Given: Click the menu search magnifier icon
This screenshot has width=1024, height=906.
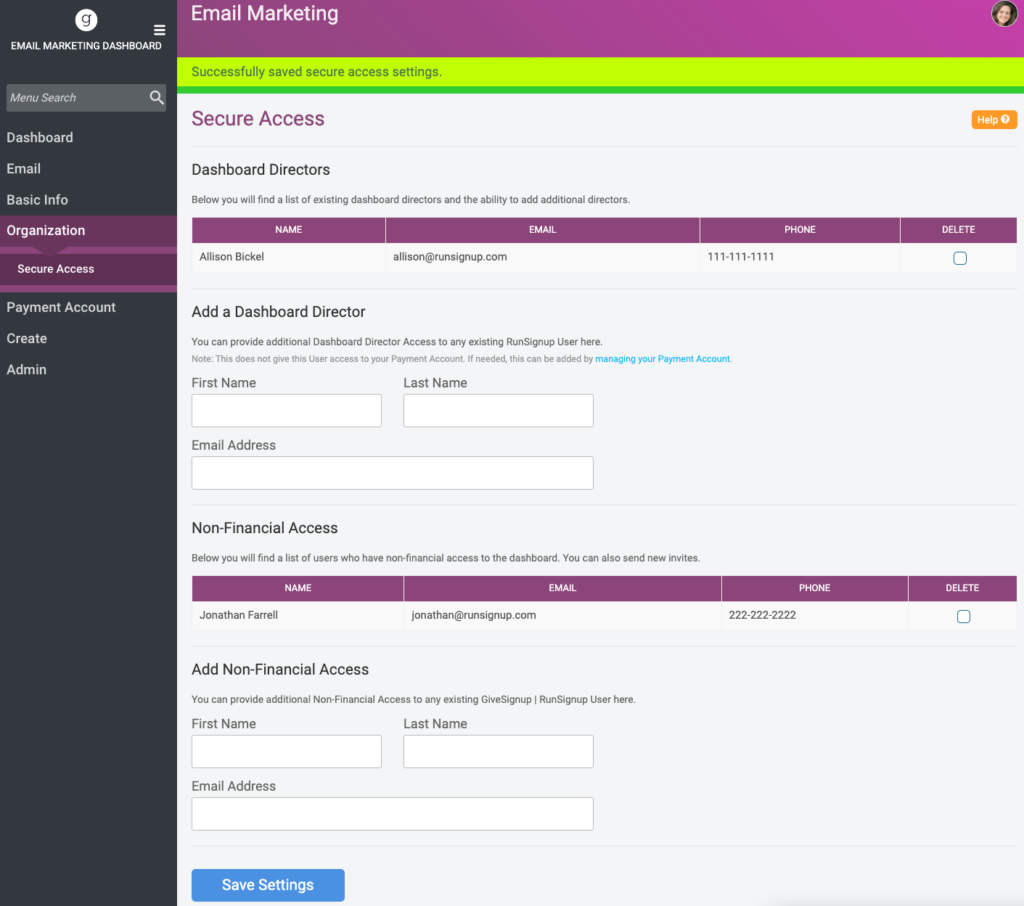Looking at the screenshot, I should click(156, 97).
